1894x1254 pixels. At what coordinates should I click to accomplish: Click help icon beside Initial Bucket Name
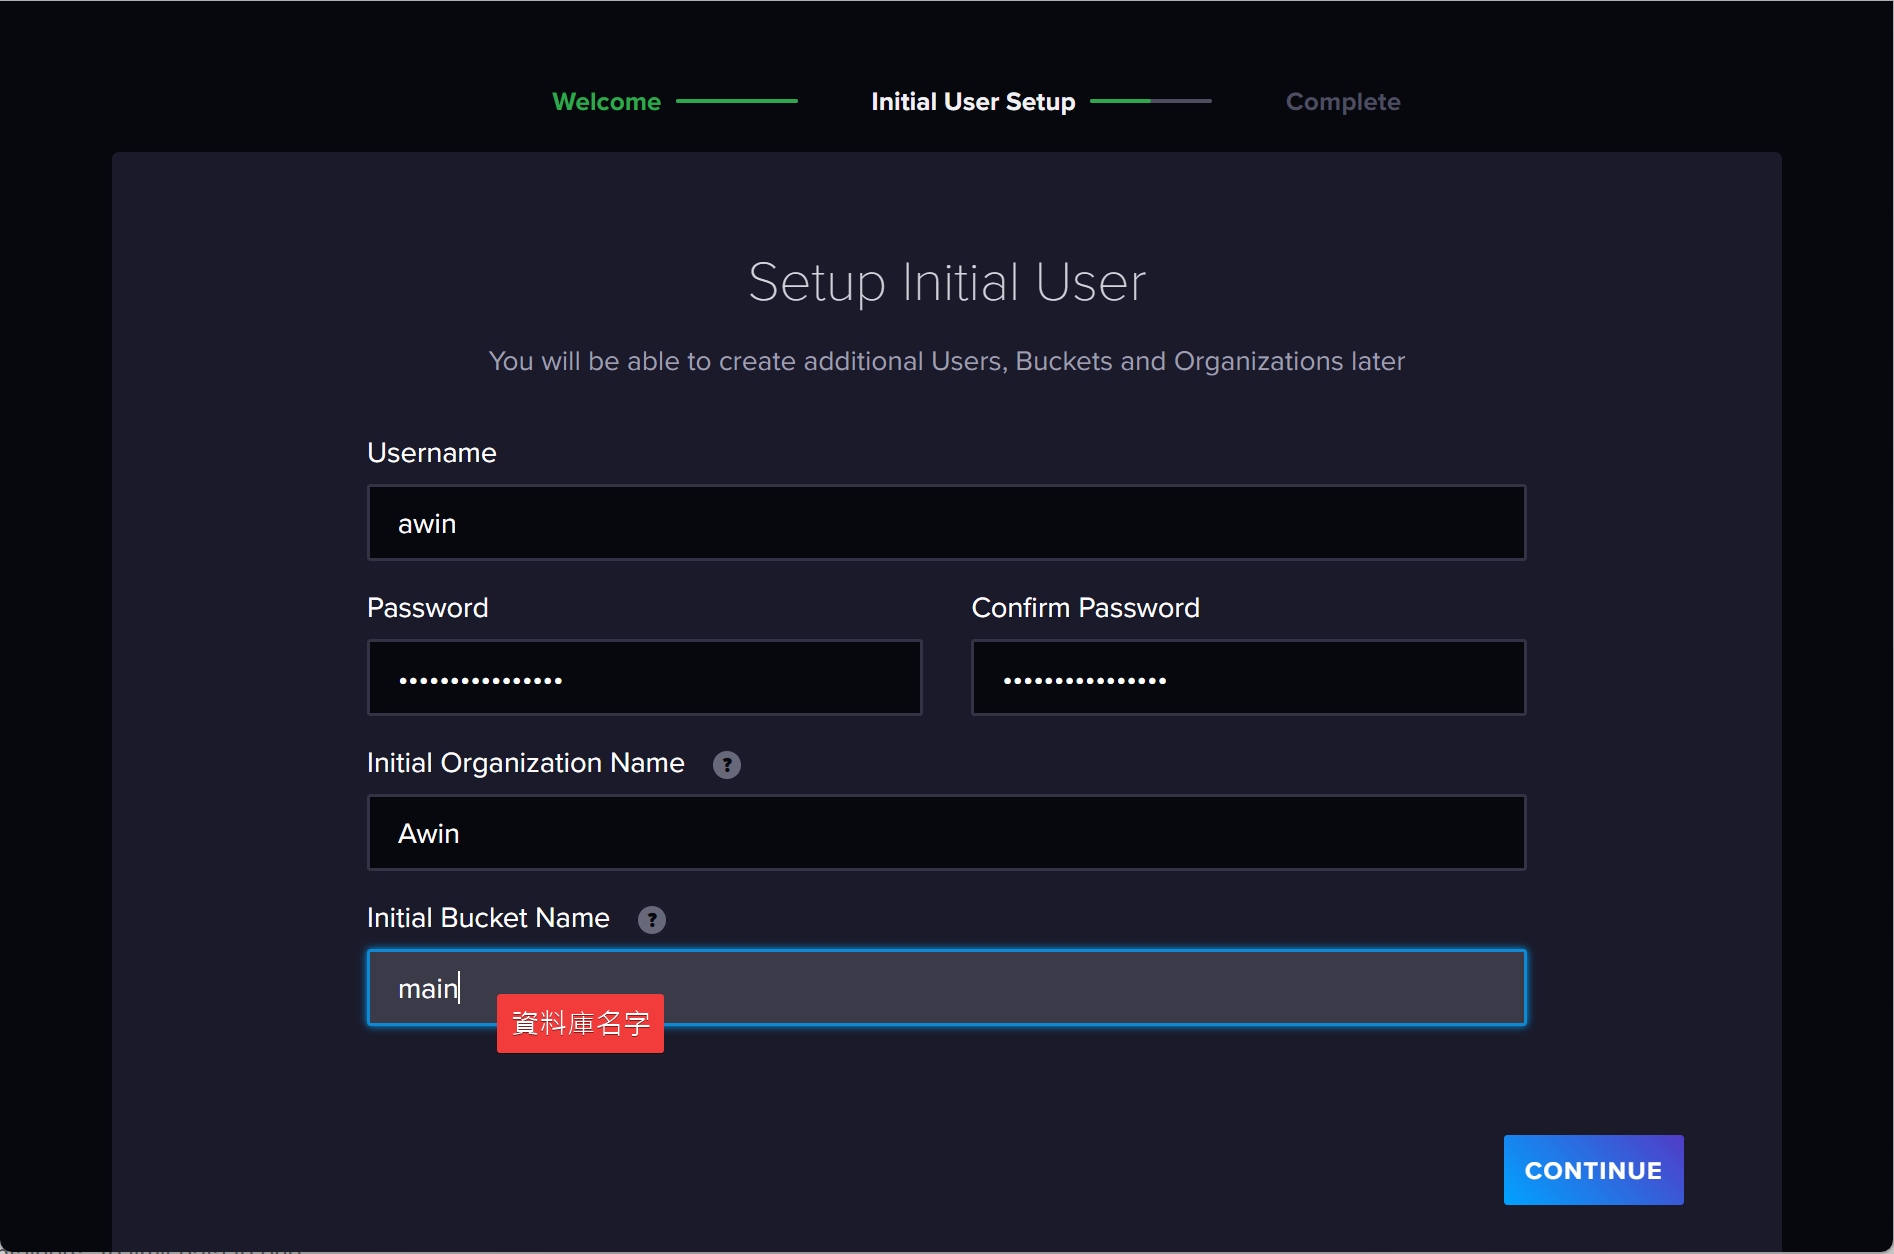coord(651,920)
